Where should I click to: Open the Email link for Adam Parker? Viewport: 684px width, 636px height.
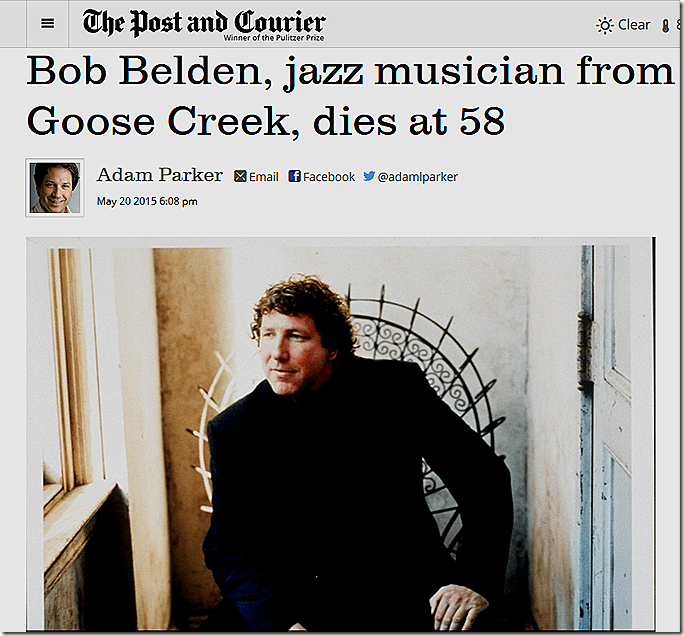[x=256, y=177]
